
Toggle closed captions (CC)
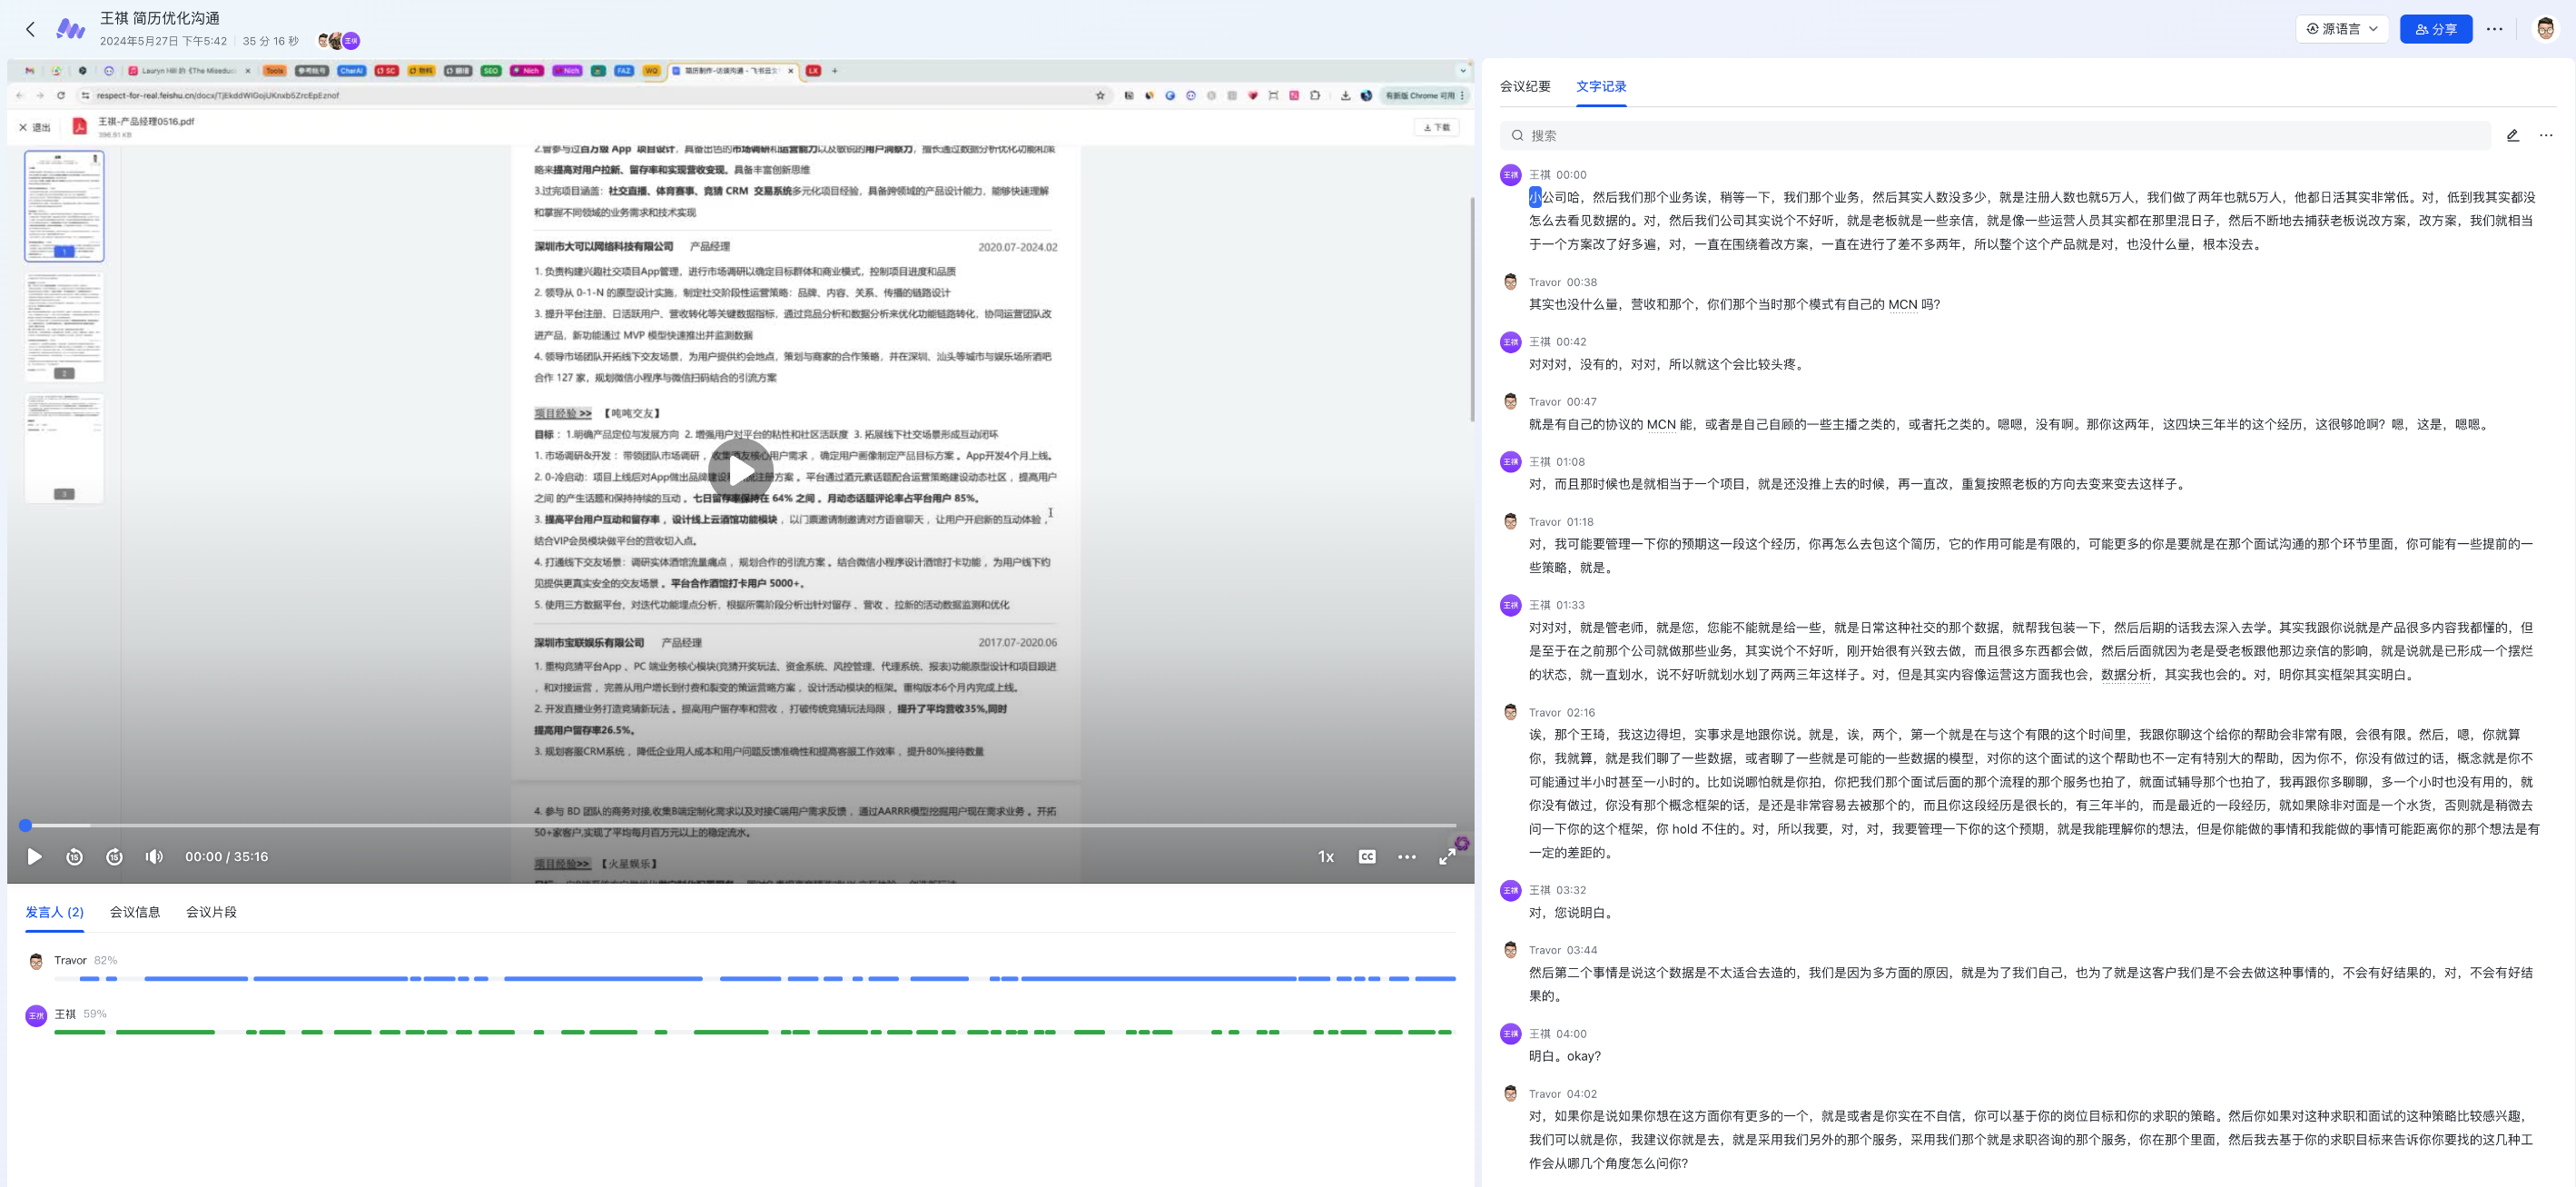coord(1367,857)
